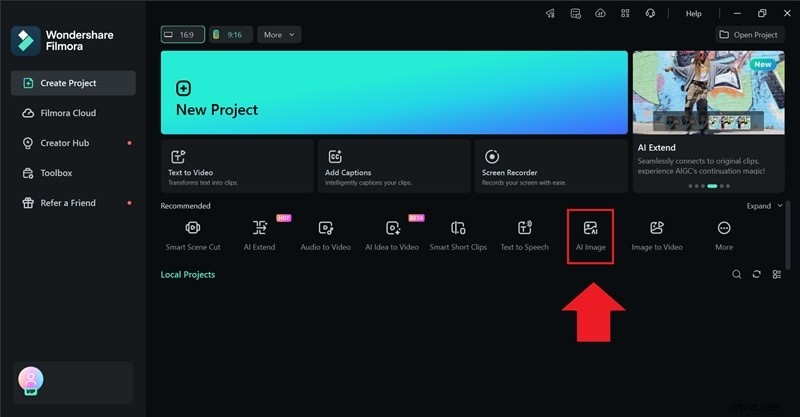Viewport: 800px width, 417px height.
Task: Open the Text to Speech feature
Action: coord(524,234)
